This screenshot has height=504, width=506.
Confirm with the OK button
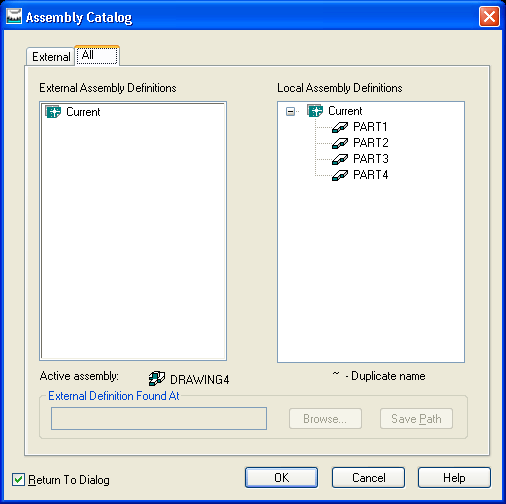click(x=281, y=478)
